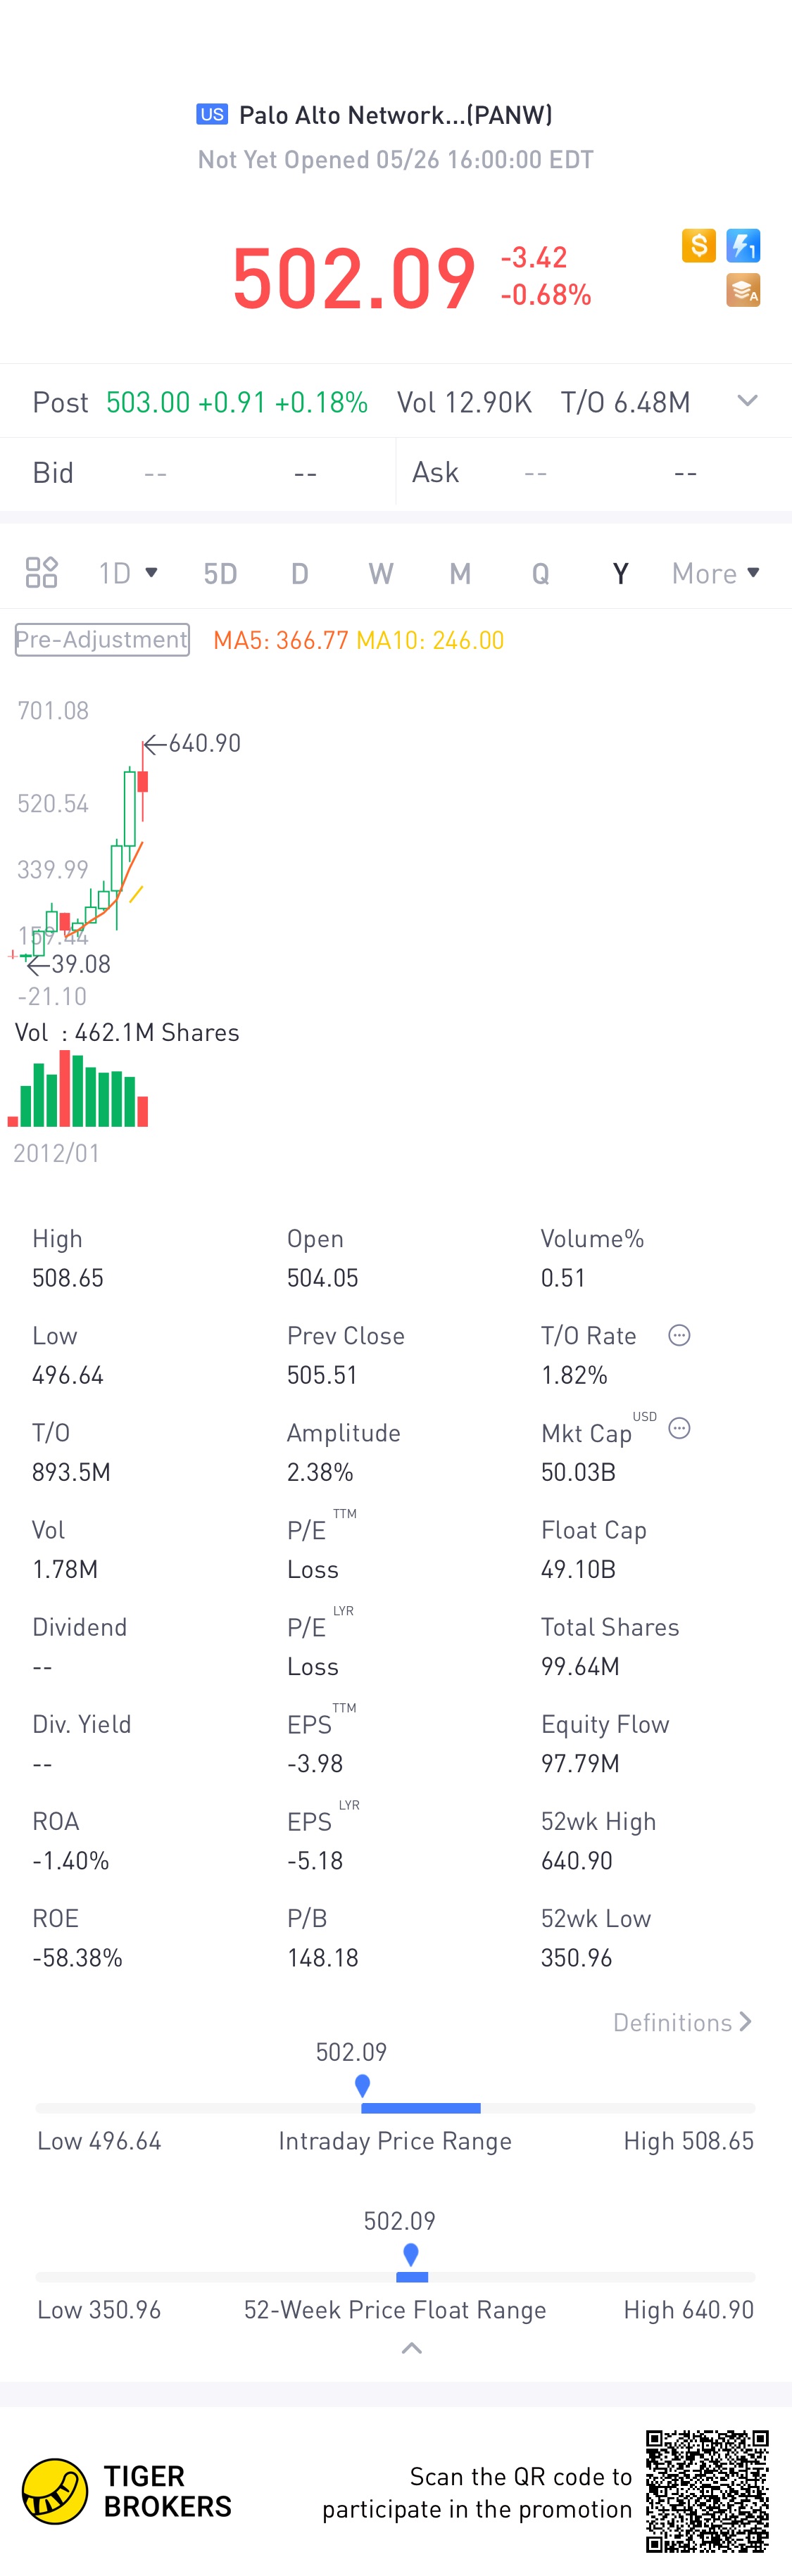The width and height of the screenshot is (792, 2576).
Task: Tap the blue US market flag badge
Action: tap(212, 115)
